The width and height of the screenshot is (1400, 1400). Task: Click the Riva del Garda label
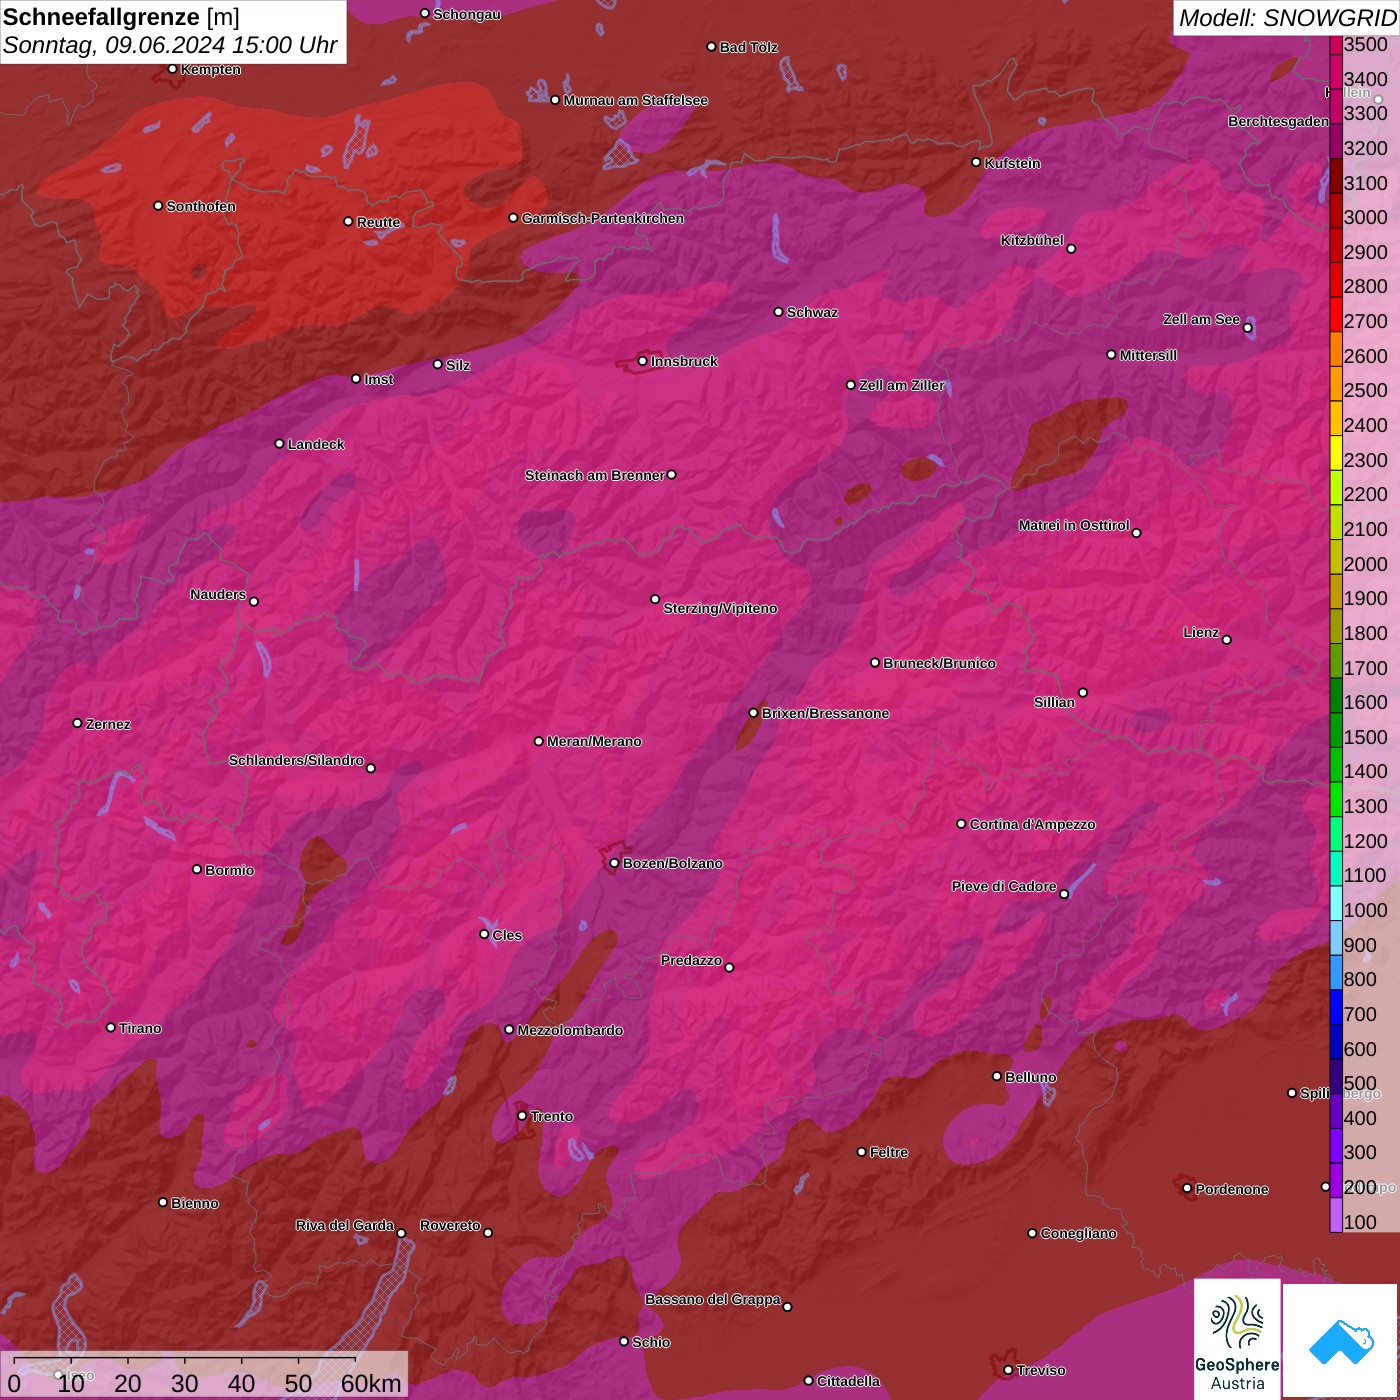[344, 1225]
